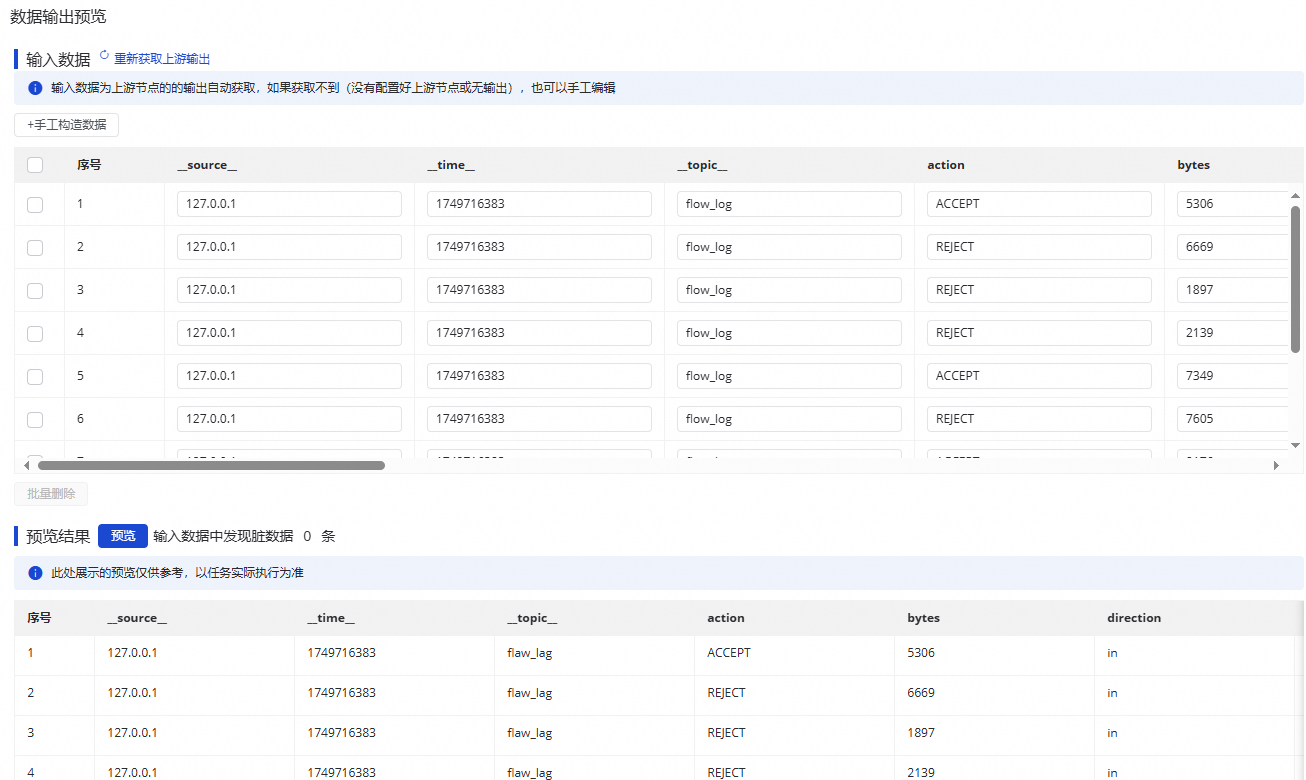Screen dimensions: 1306x780
Task: Click the left arrow of the input table horizontal scrollbar
Action: [26, 465]
